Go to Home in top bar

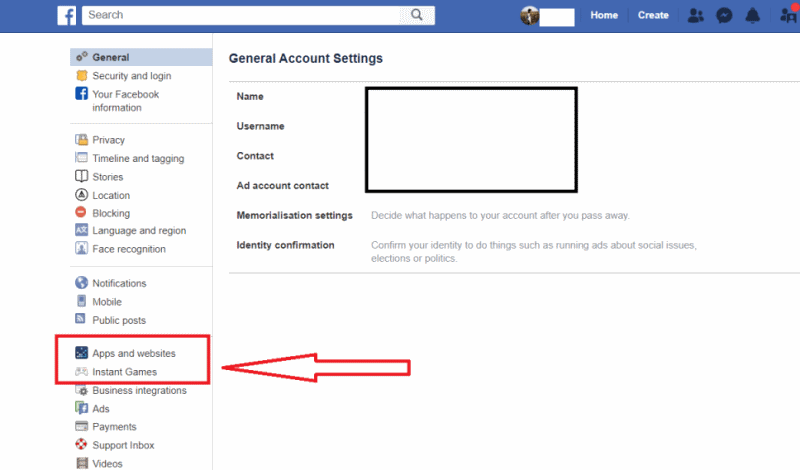click(604, 15)
